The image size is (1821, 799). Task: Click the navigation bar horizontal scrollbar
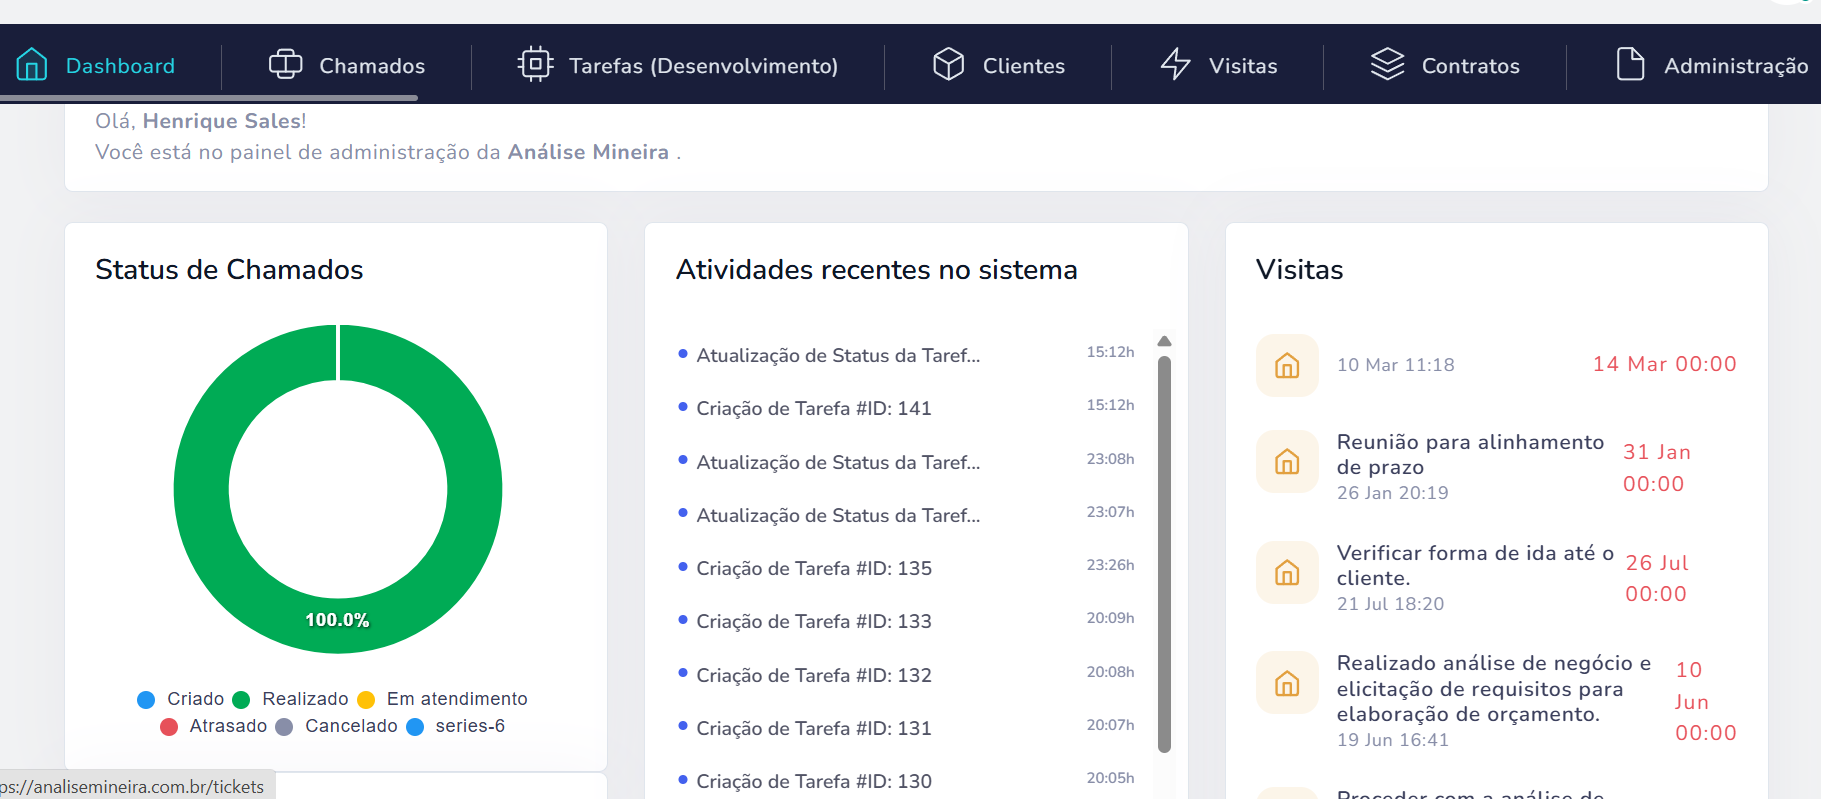209,98
